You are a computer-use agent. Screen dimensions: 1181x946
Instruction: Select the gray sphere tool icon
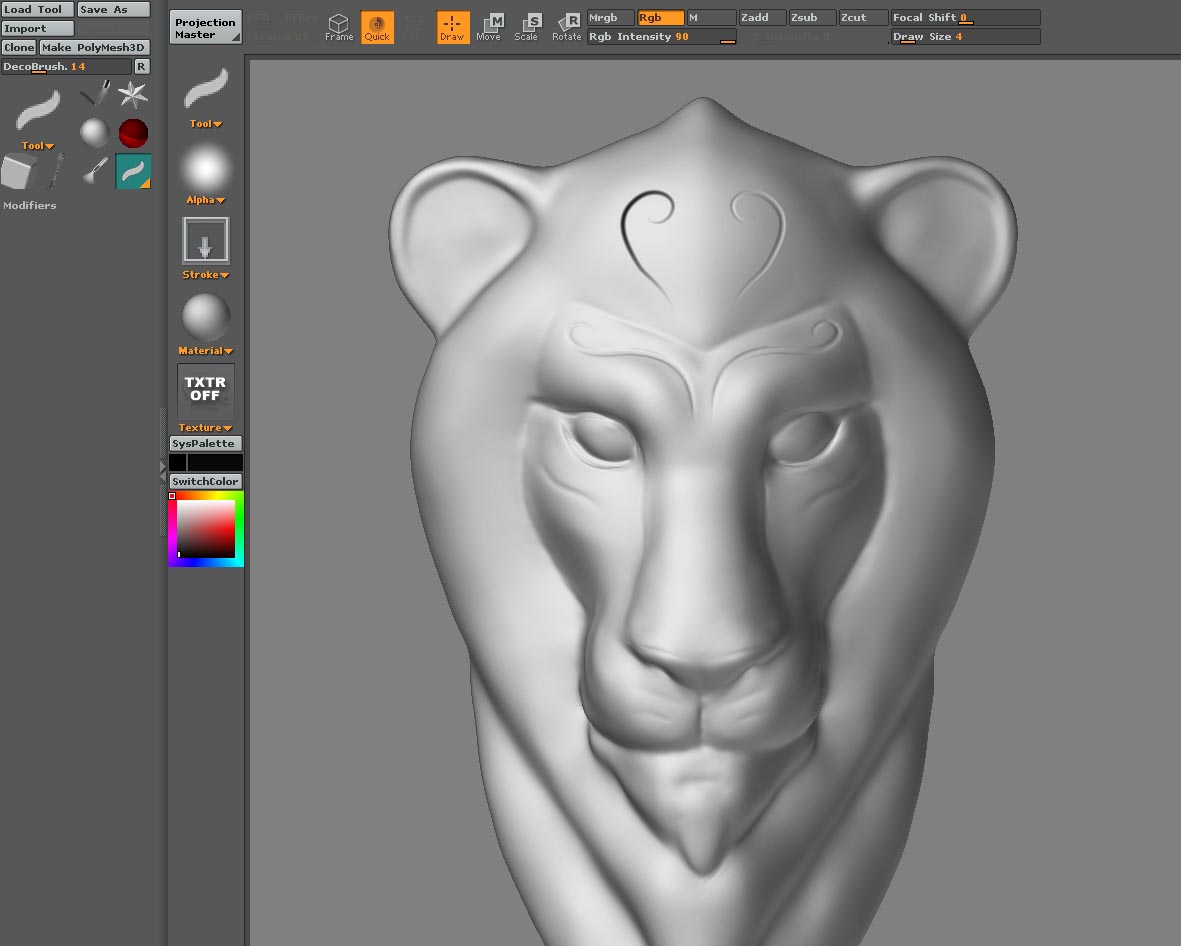click(x=95, y=133)
